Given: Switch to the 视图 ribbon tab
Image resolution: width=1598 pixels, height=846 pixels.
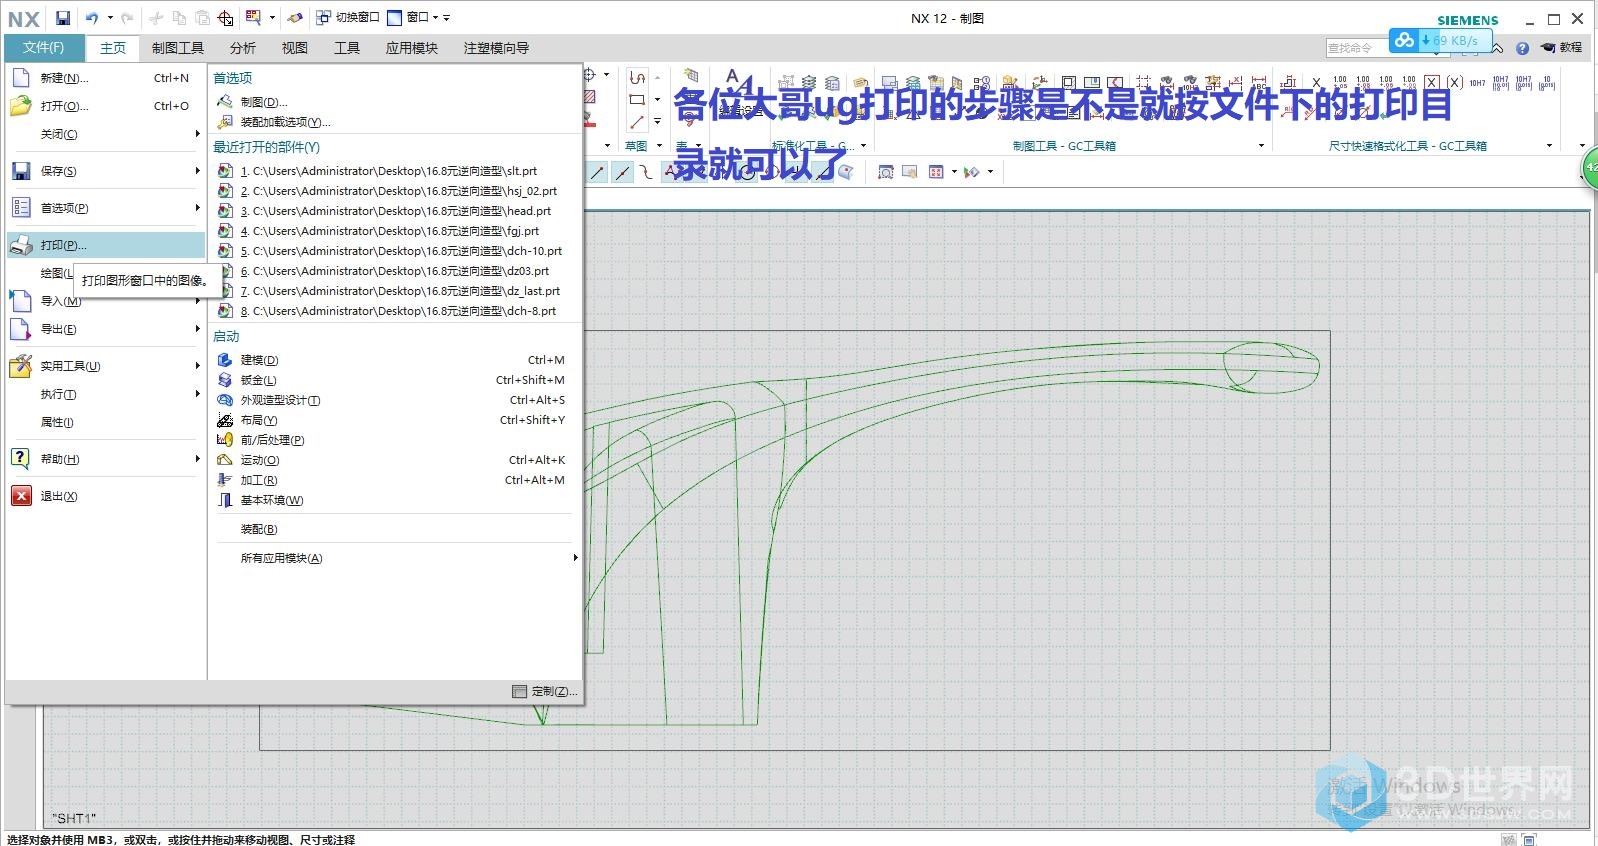Looking at the screenshot, I should pyautogui.click(x=295, y=48).
